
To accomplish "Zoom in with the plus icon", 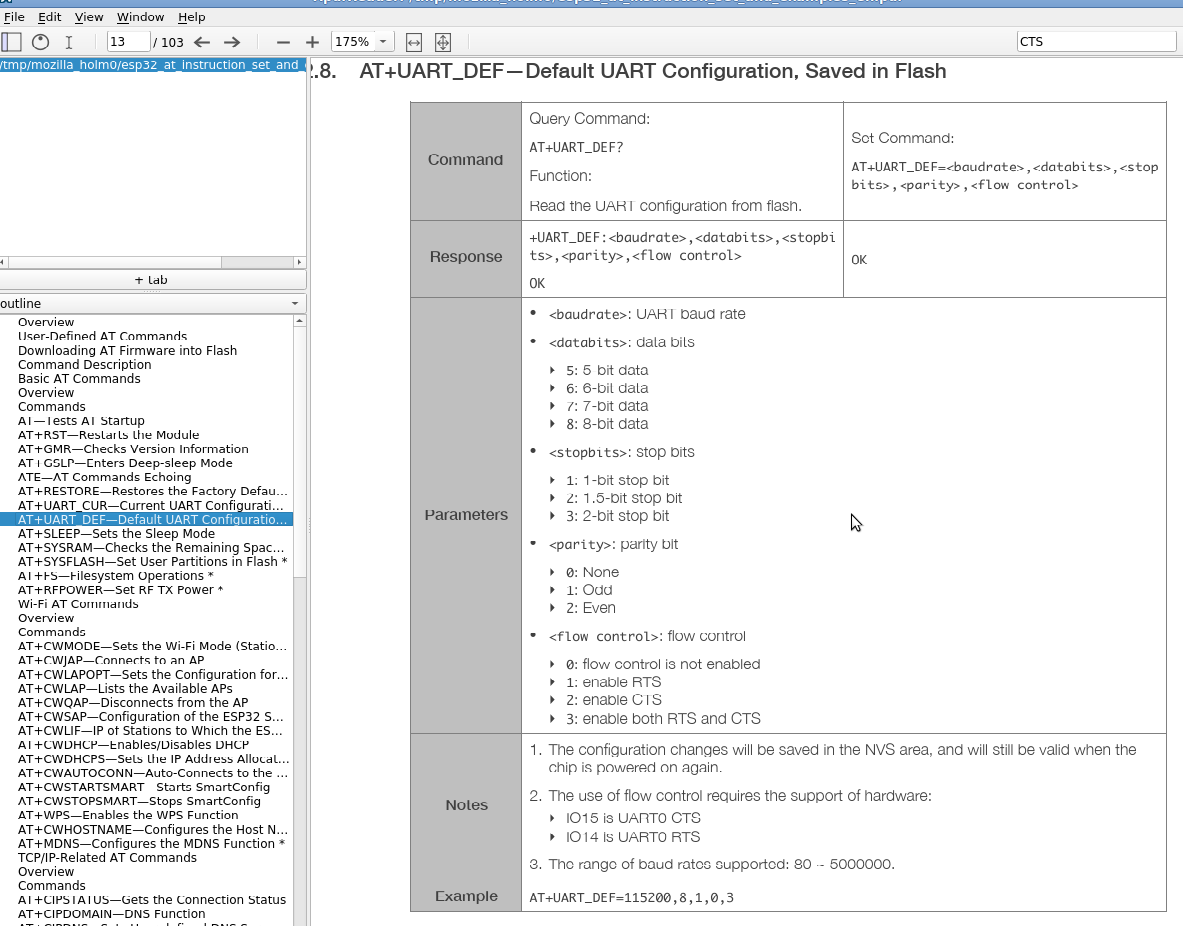I will (x=312, y=42).
